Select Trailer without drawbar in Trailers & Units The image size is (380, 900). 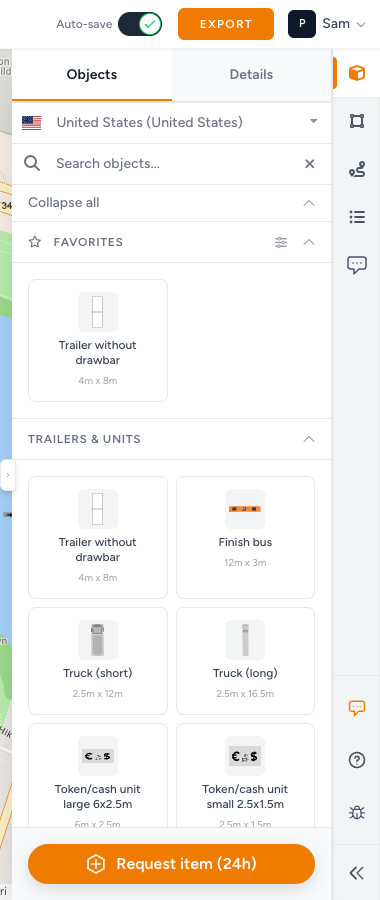(98, 537)
